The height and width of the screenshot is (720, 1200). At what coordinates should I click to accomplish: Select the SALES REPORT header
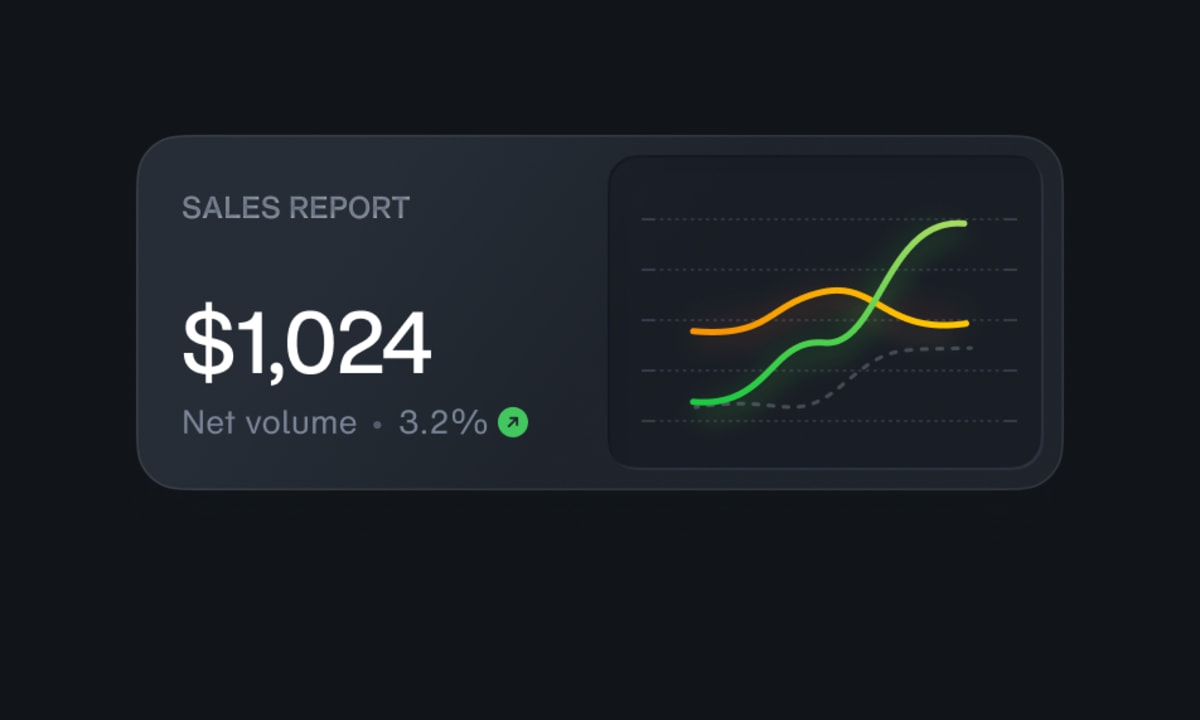pos(295,208)
